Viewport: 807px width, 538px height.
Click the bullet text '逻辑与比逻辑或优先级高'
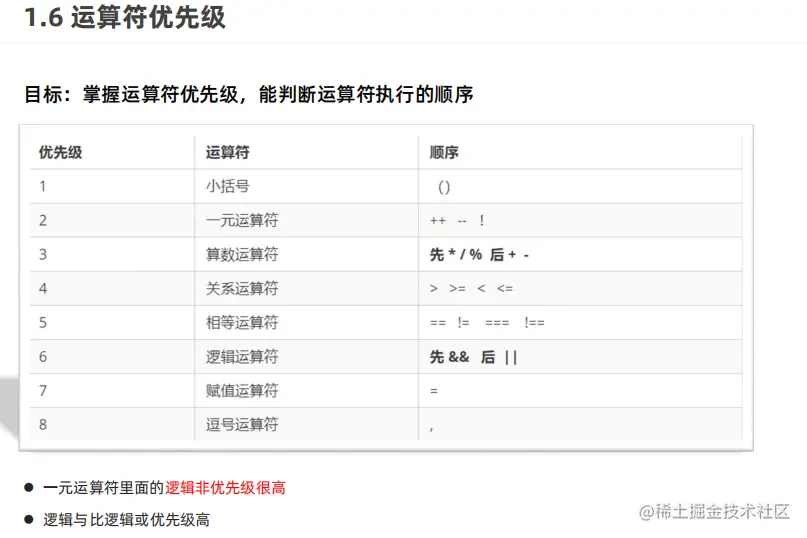tap(127, 520)
